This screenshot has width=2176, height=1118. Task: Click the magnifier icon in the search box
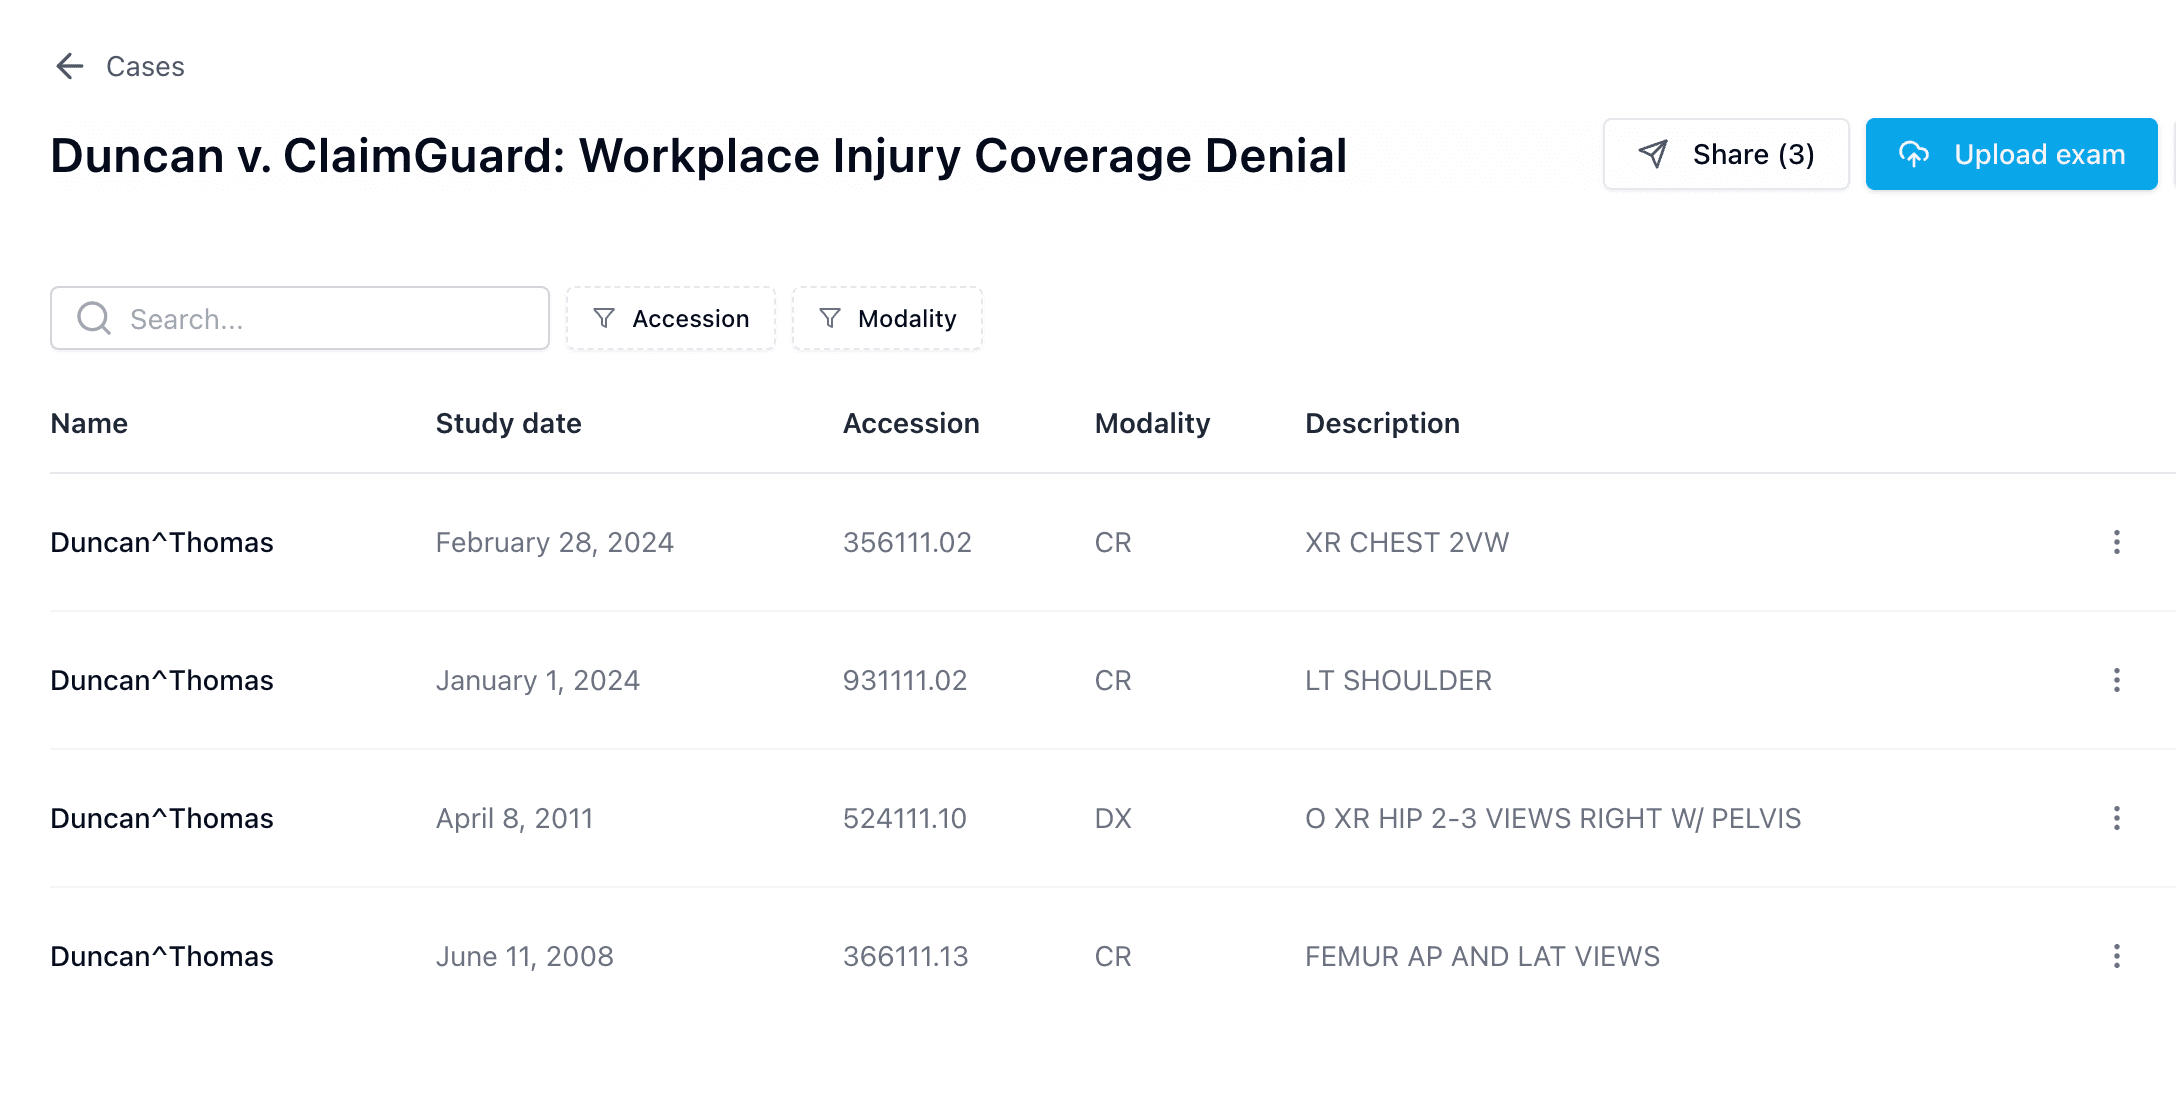(94, 318)
